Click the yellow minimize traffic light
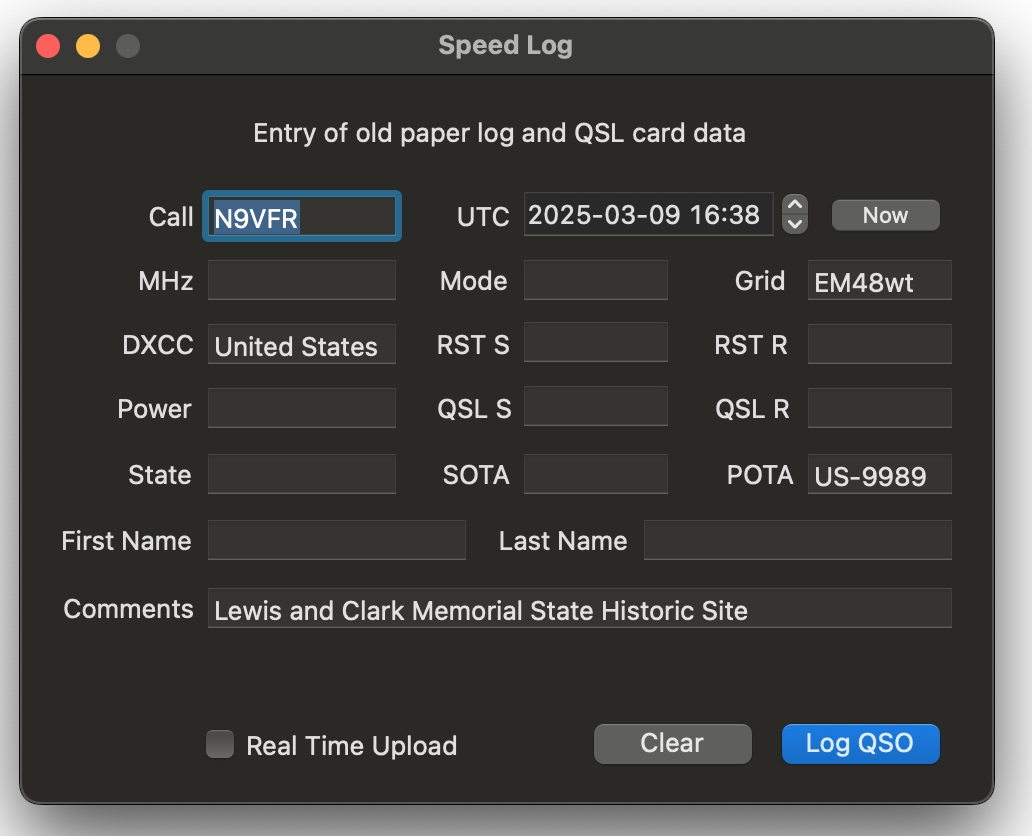The width and height of the screenshot is (1032, 836). 87,45
